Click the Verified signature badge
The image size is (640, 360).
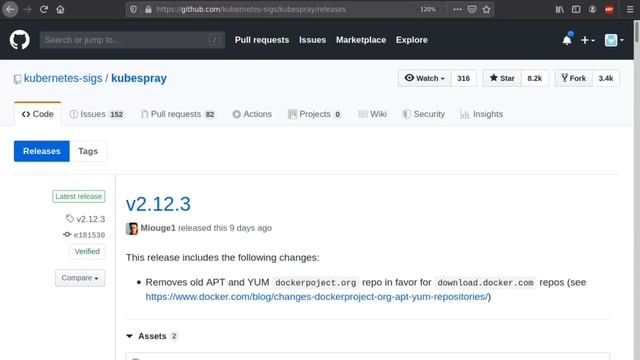87,251
